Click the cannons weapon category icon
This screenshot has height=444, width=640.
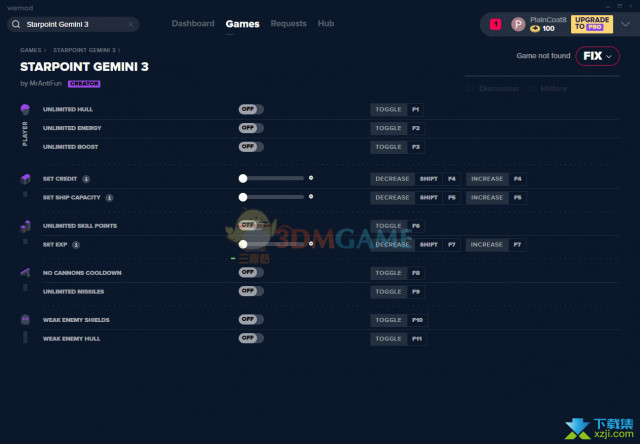click(25, 273)
